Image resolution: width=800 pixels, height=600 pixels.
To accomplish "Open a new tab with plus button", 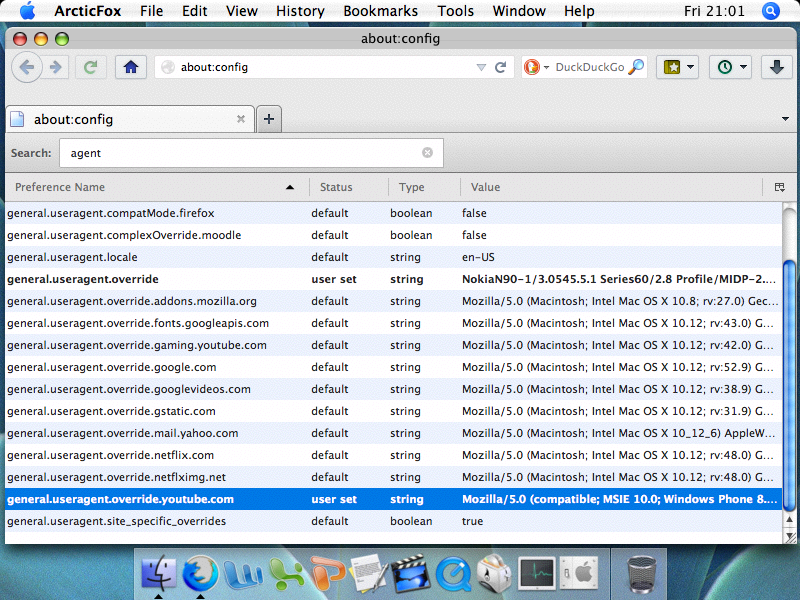I will tap(269, 119).
